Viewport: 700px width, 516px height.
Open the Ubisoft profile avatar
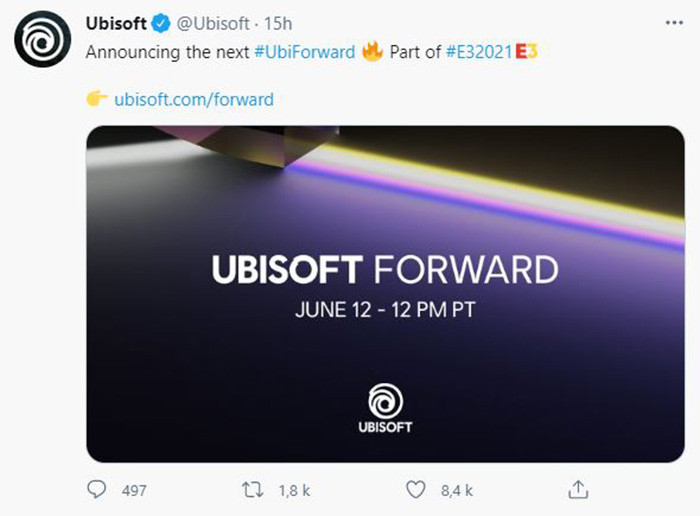[x=42, y=39]
